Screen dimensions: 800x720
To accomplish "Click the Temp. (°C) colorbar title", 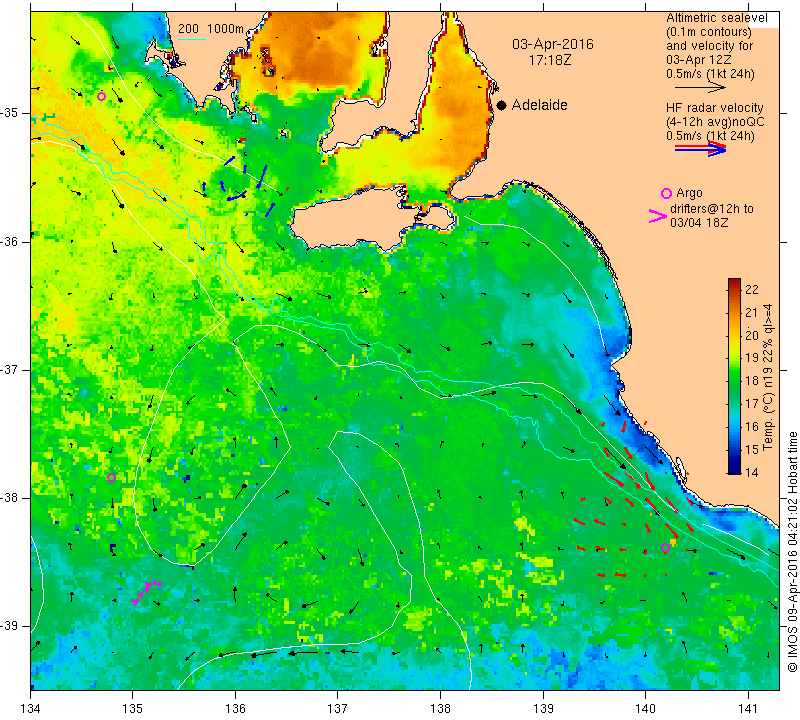I will pyautogui.click(x=768, y=378).
